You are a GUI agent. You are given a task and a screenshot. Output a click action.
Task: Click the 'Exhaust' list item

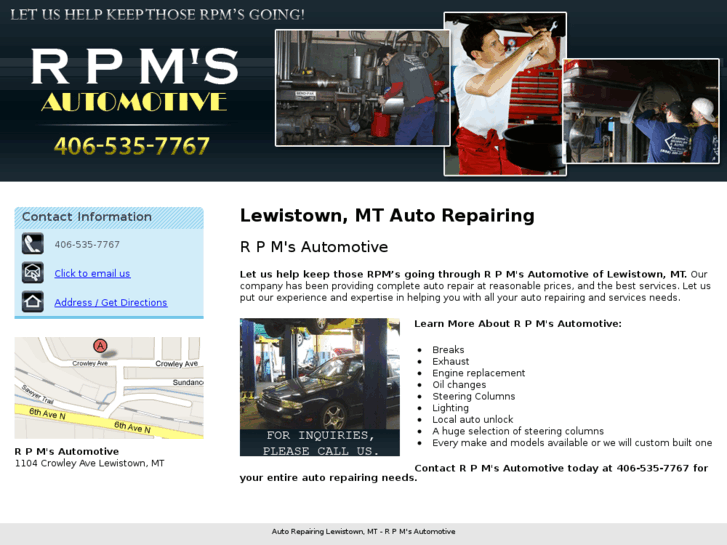coord(451,361)
